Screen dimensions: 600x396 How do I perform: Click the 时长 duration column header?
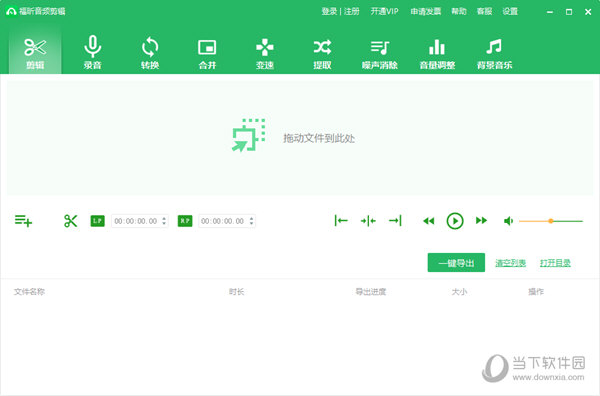[236, 292]
